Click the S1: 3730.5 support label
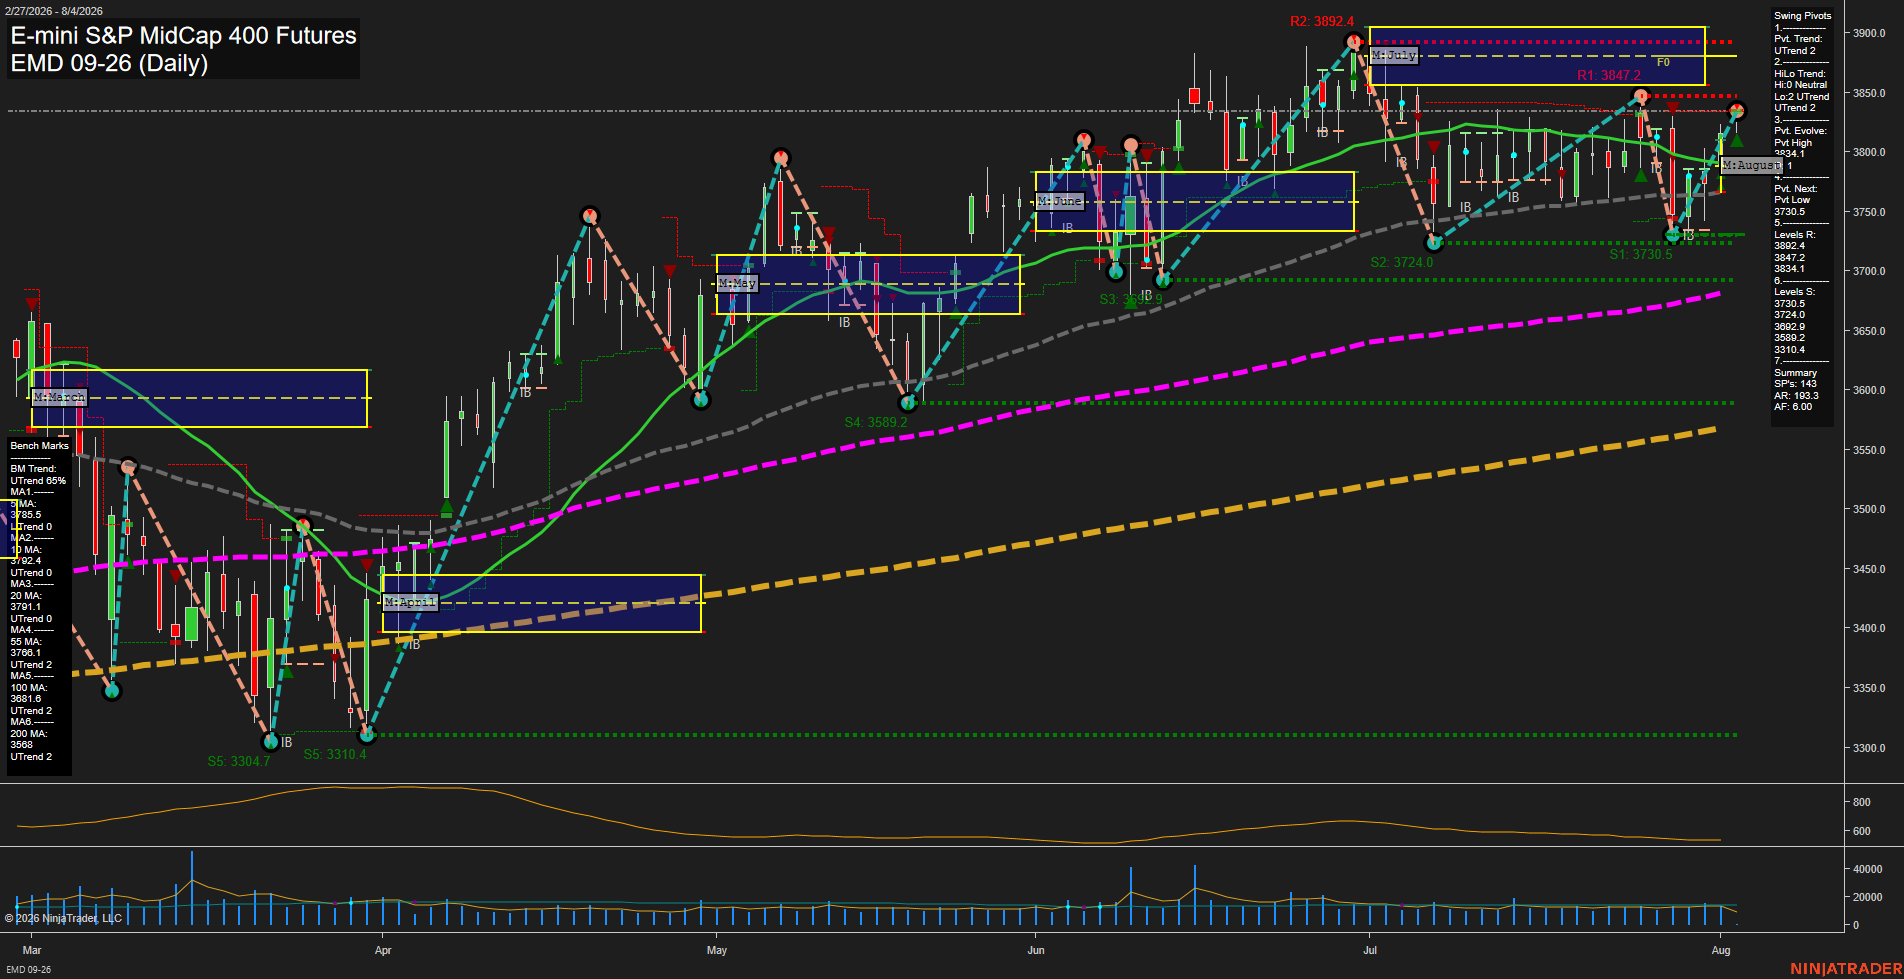This screenshot has width=1904, height=979. click(x=1640, y=254)
